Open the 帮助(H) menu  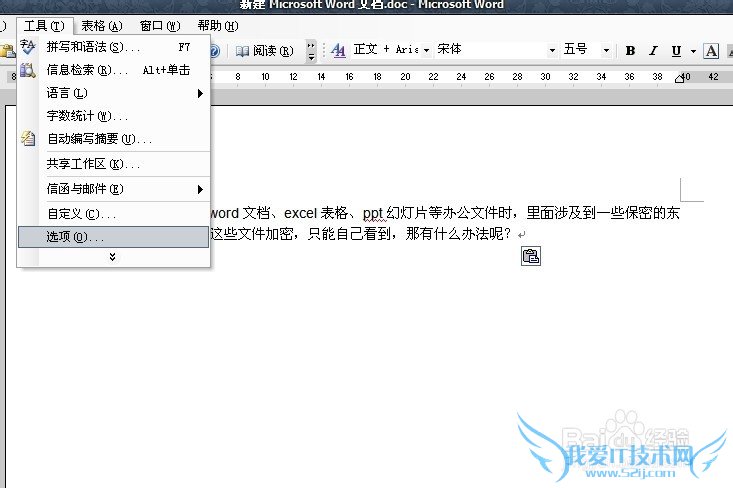[218, 26]
